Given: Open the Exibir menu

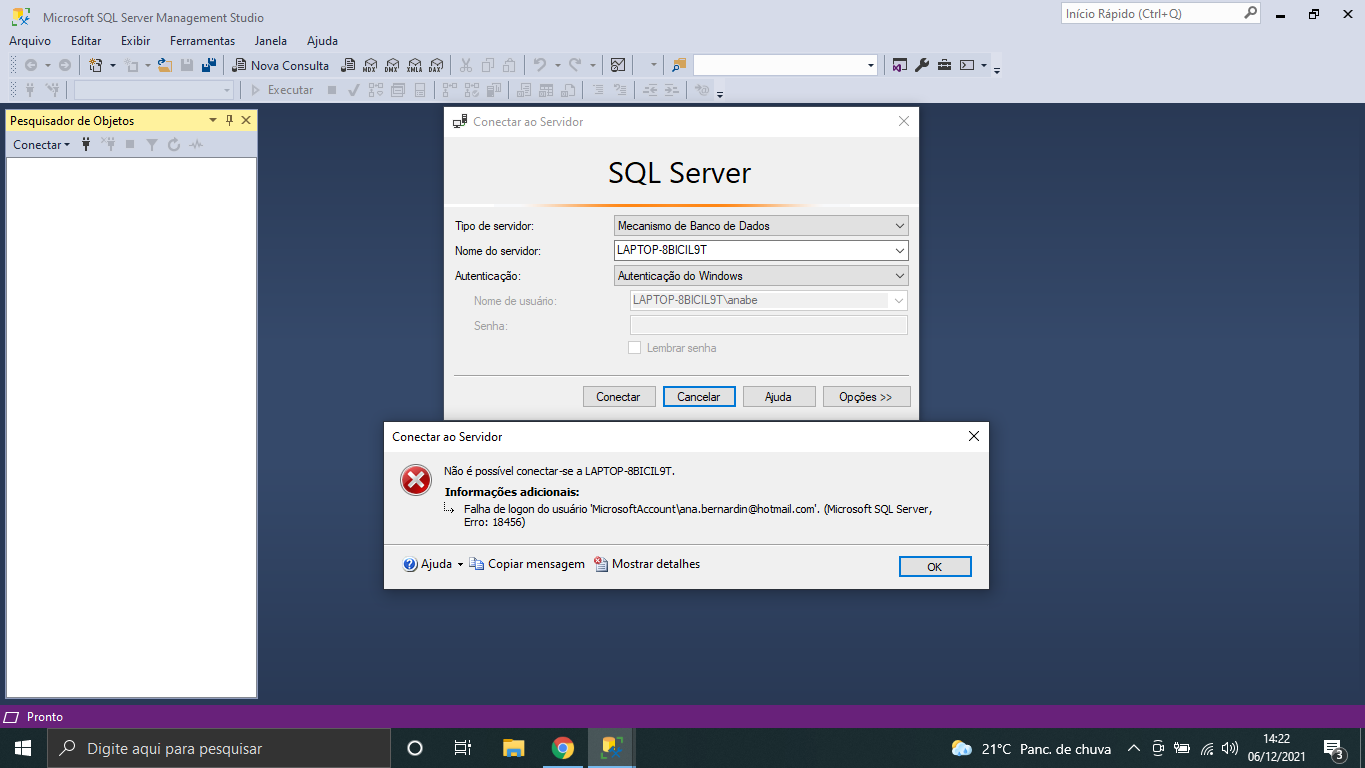Looking at the screenshot, I should (x=136, y=41).
